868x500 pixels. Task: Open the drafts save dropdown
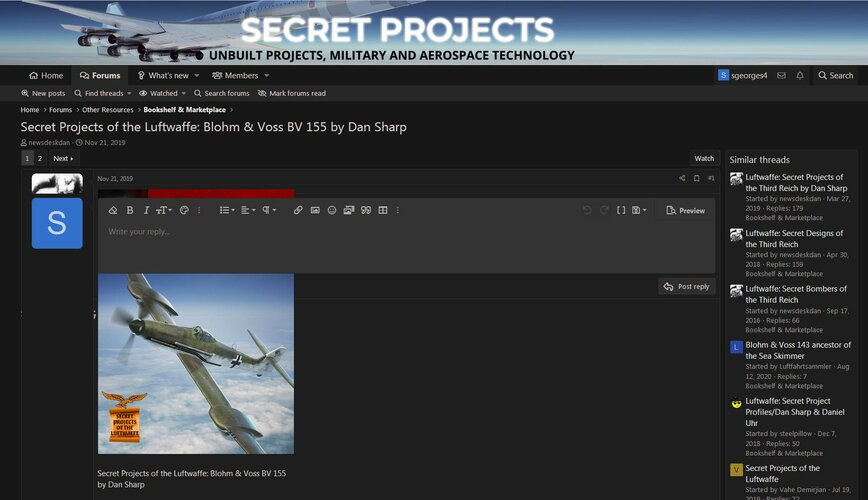click(x=639, y=210)
